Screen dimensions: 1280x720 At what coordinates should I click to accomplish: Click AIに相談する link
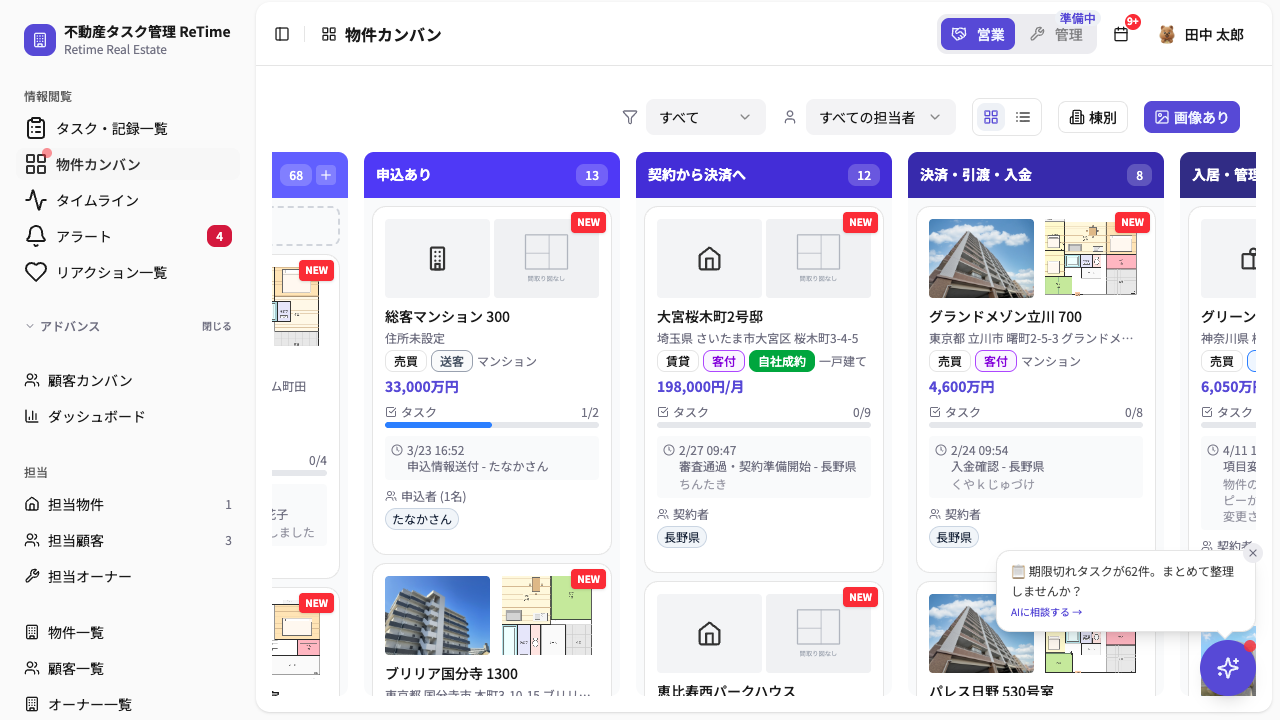click(x=1046, y=612)
